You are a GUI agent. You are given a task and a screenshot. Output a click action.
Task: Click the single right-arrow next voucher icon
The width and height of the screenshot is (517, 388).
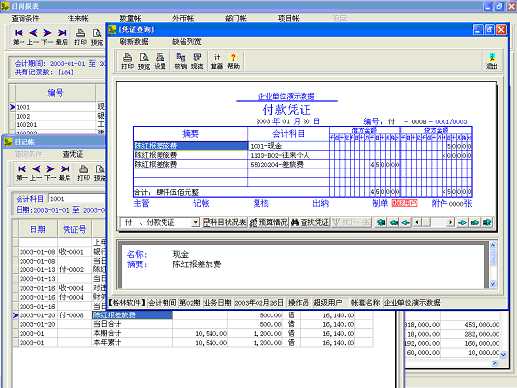tap(462, 222)
